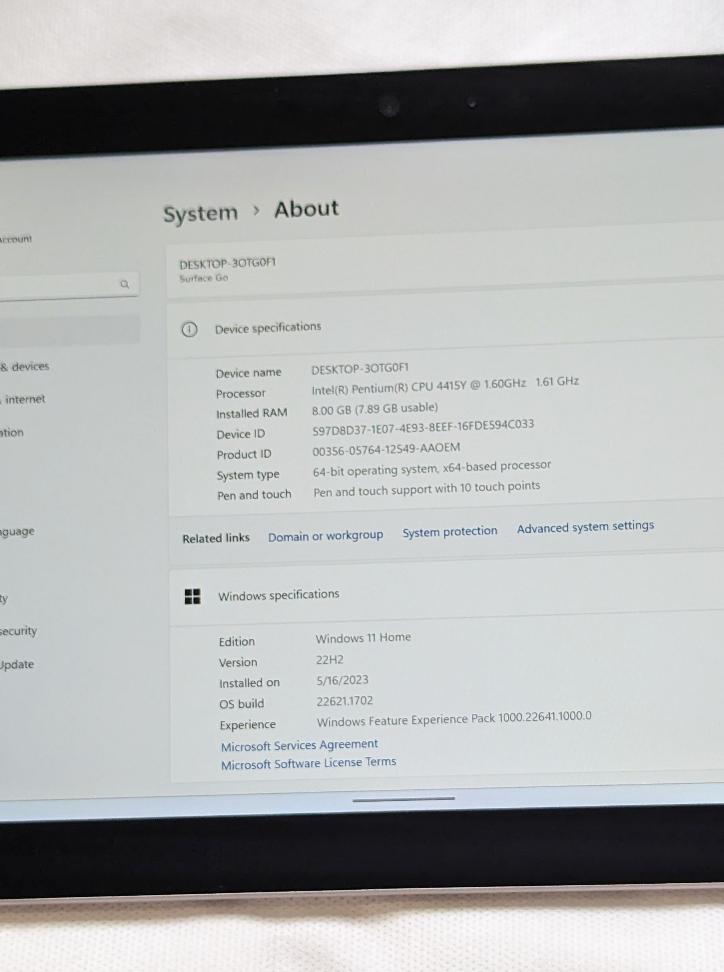Click the Version value 22H2
The height and width of the screenshot is (972, 724).
coord(330,660)
